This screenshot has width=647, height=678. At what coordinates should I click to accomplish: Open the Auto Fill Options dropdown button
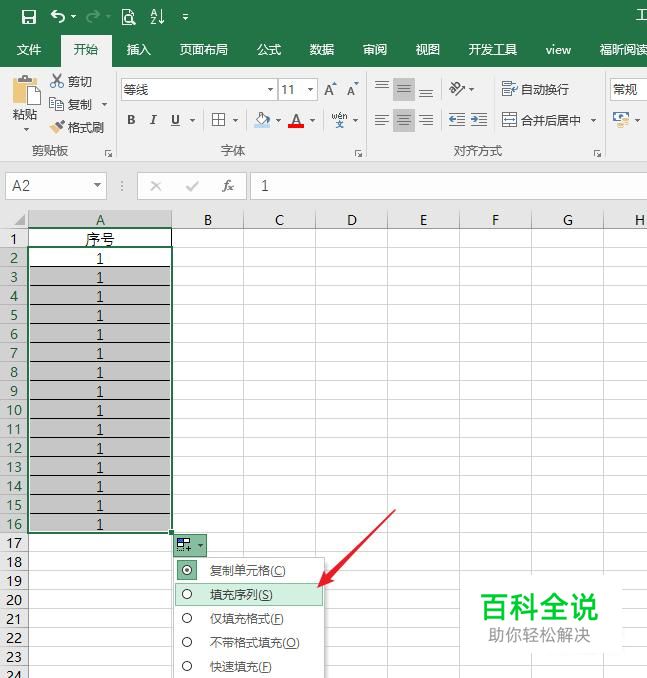pos(190,545)
